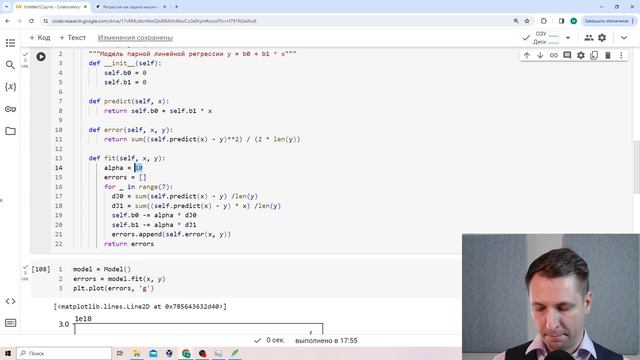Open the browser side panel icon

(561, 21)
